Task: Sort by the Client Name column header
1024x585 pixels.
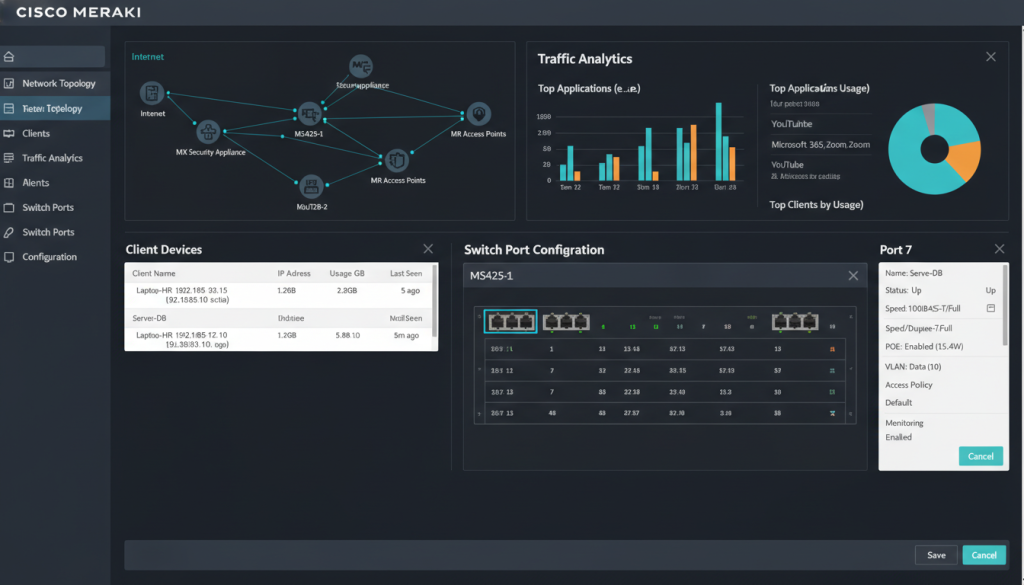Action: (x=153, y=274)
